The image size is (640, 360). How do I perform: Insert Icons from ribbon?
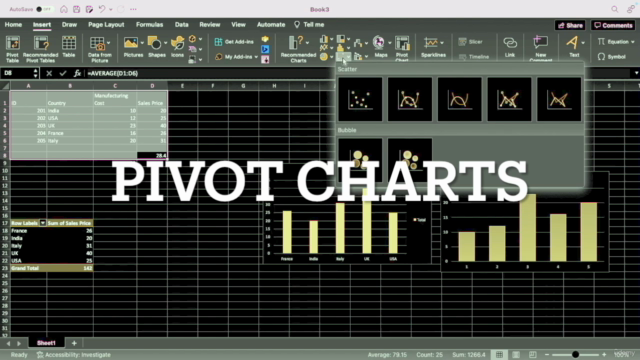(x=178, y=47)
